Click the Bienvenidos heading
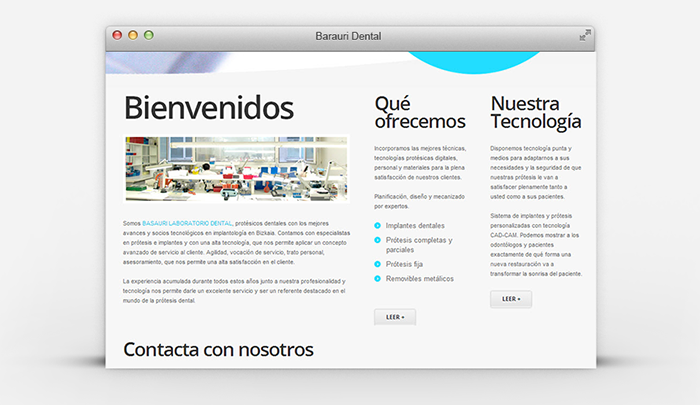Viewport: 700px width, 405px height. tap(209, 108)
